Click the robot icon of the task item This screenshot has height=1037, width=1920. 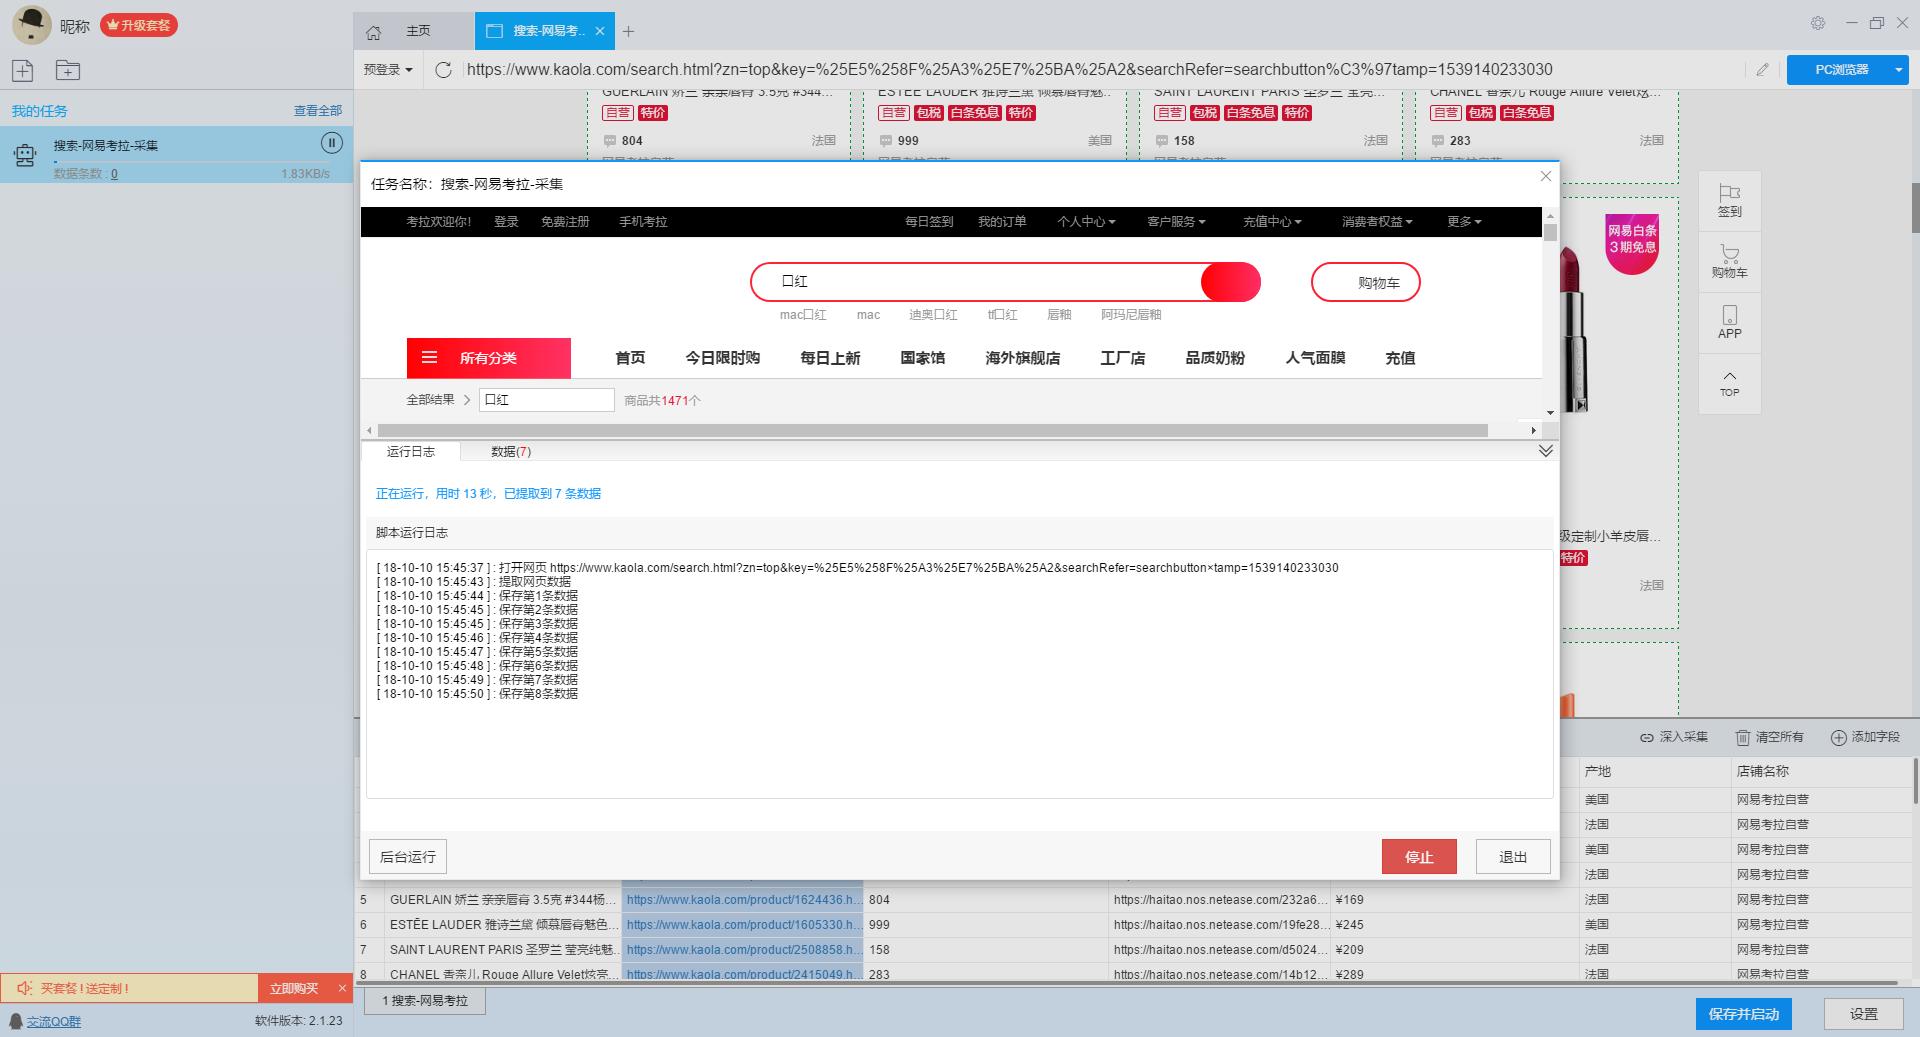tap(24, 155)
